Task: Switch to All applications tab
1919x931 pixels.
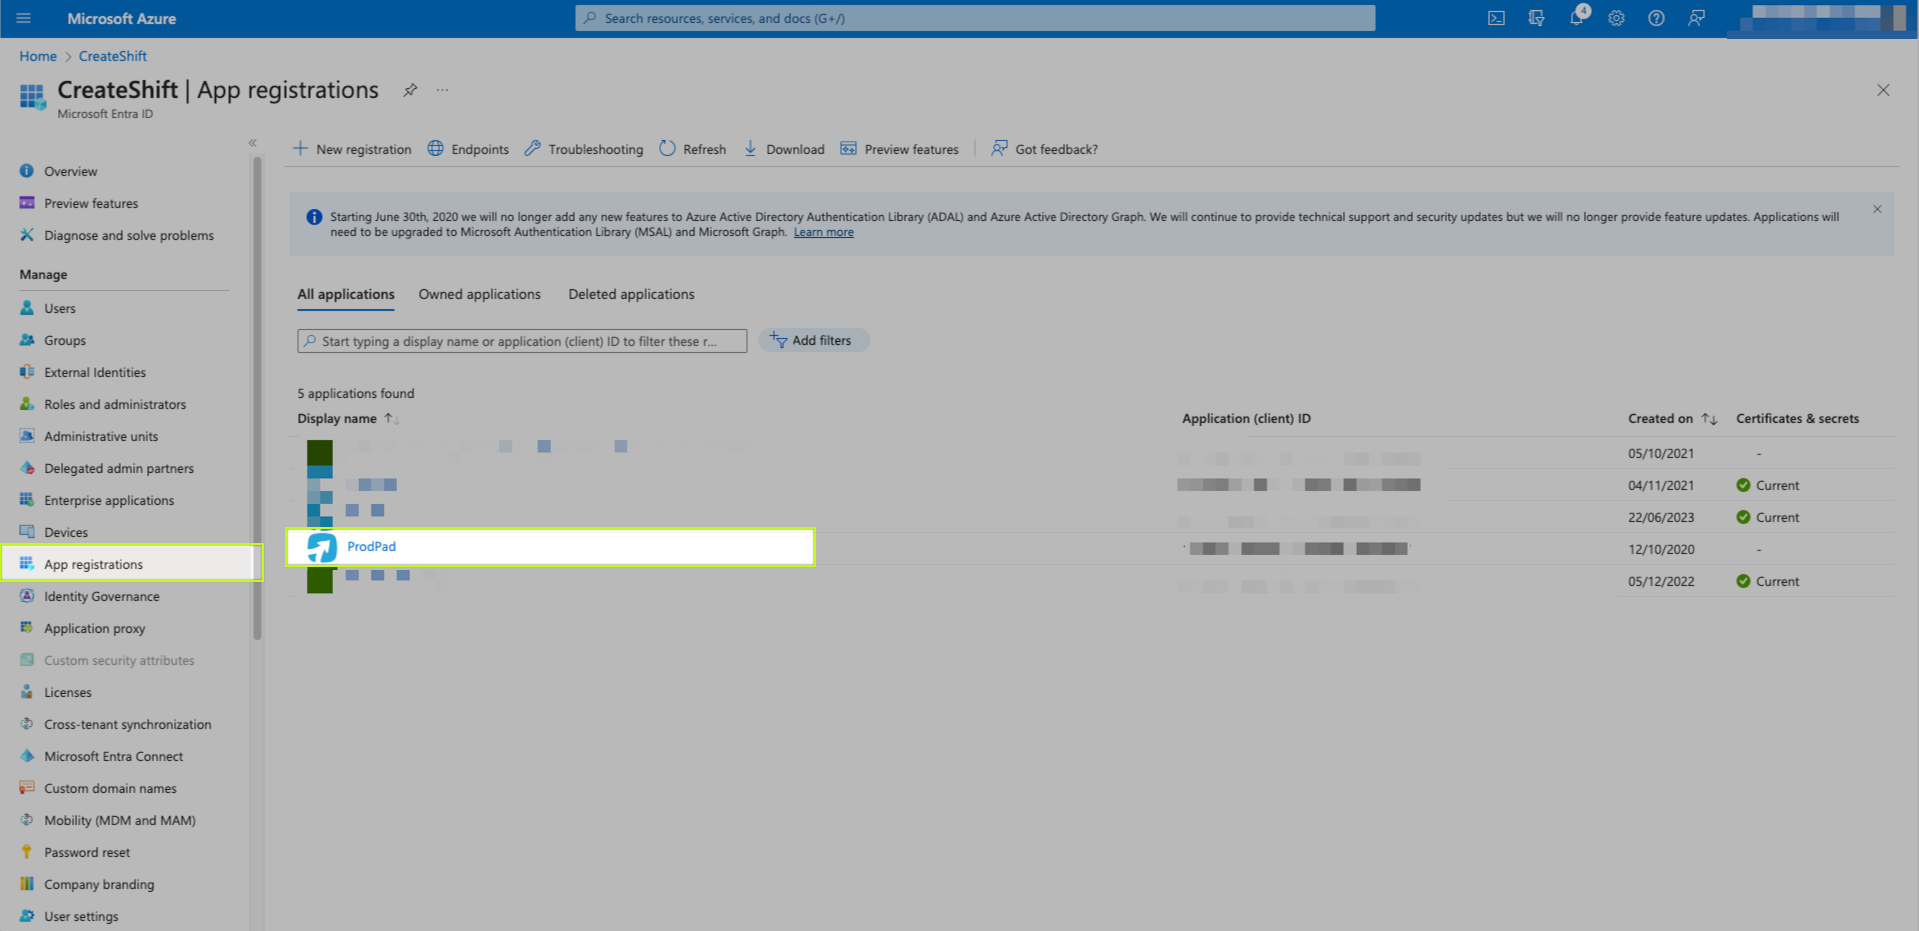Action: 346,294
